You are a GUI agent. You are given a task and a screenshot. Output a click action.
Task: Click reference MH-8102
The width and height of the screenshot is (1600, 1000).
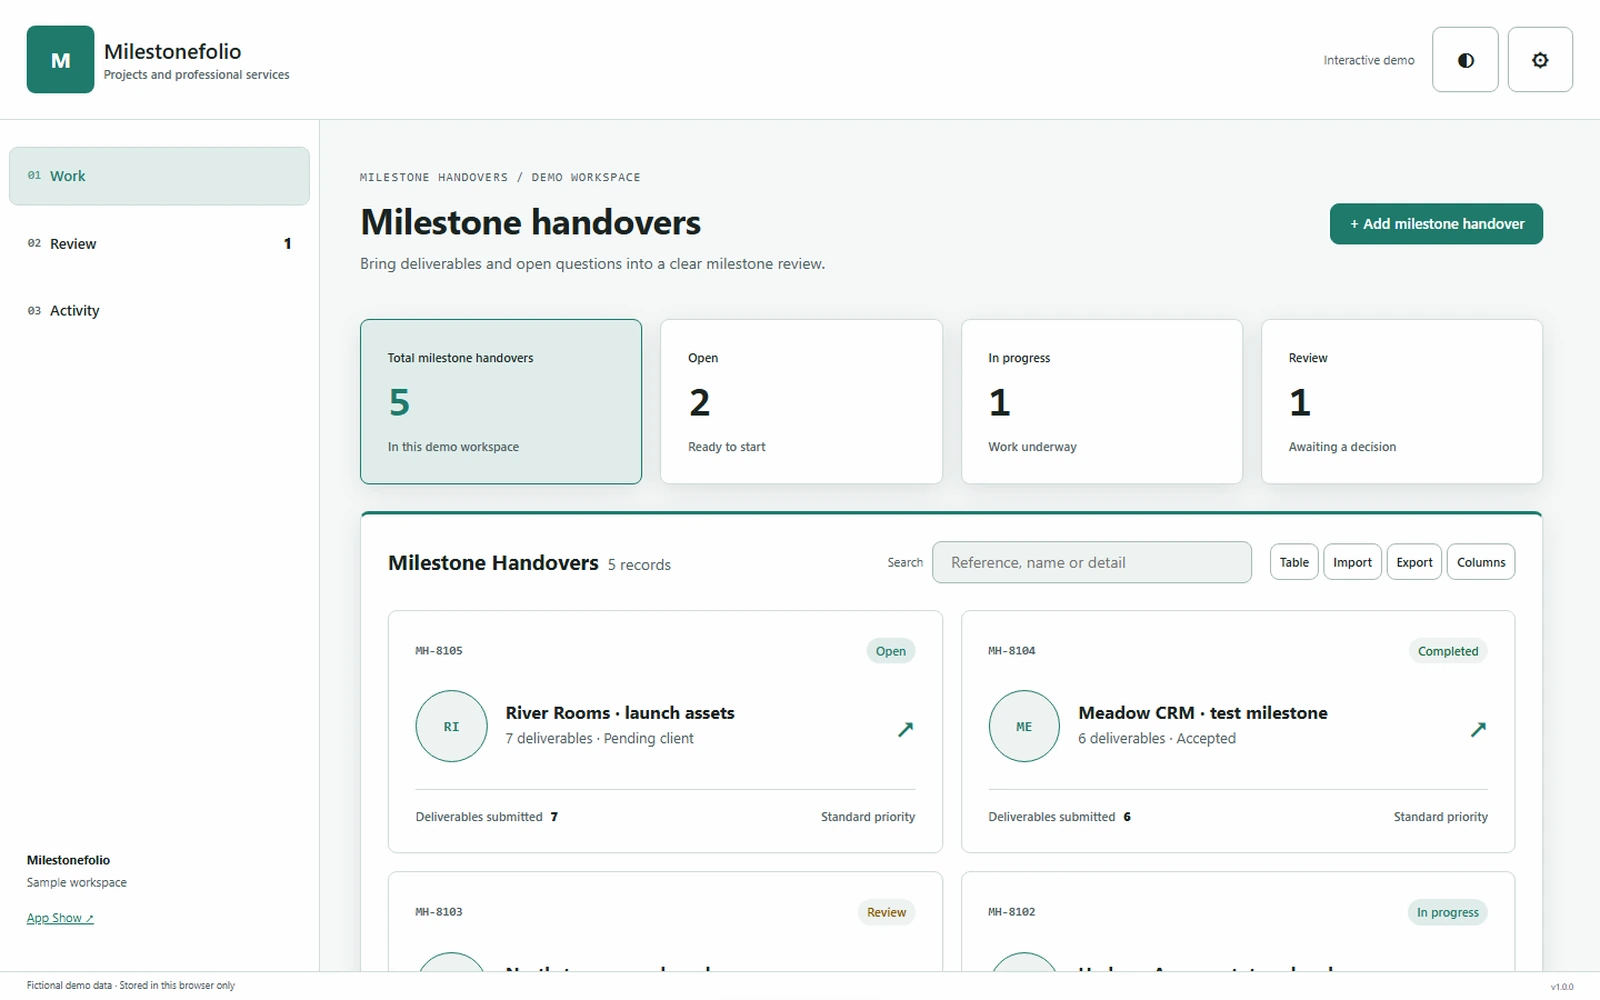(1012, 912)
